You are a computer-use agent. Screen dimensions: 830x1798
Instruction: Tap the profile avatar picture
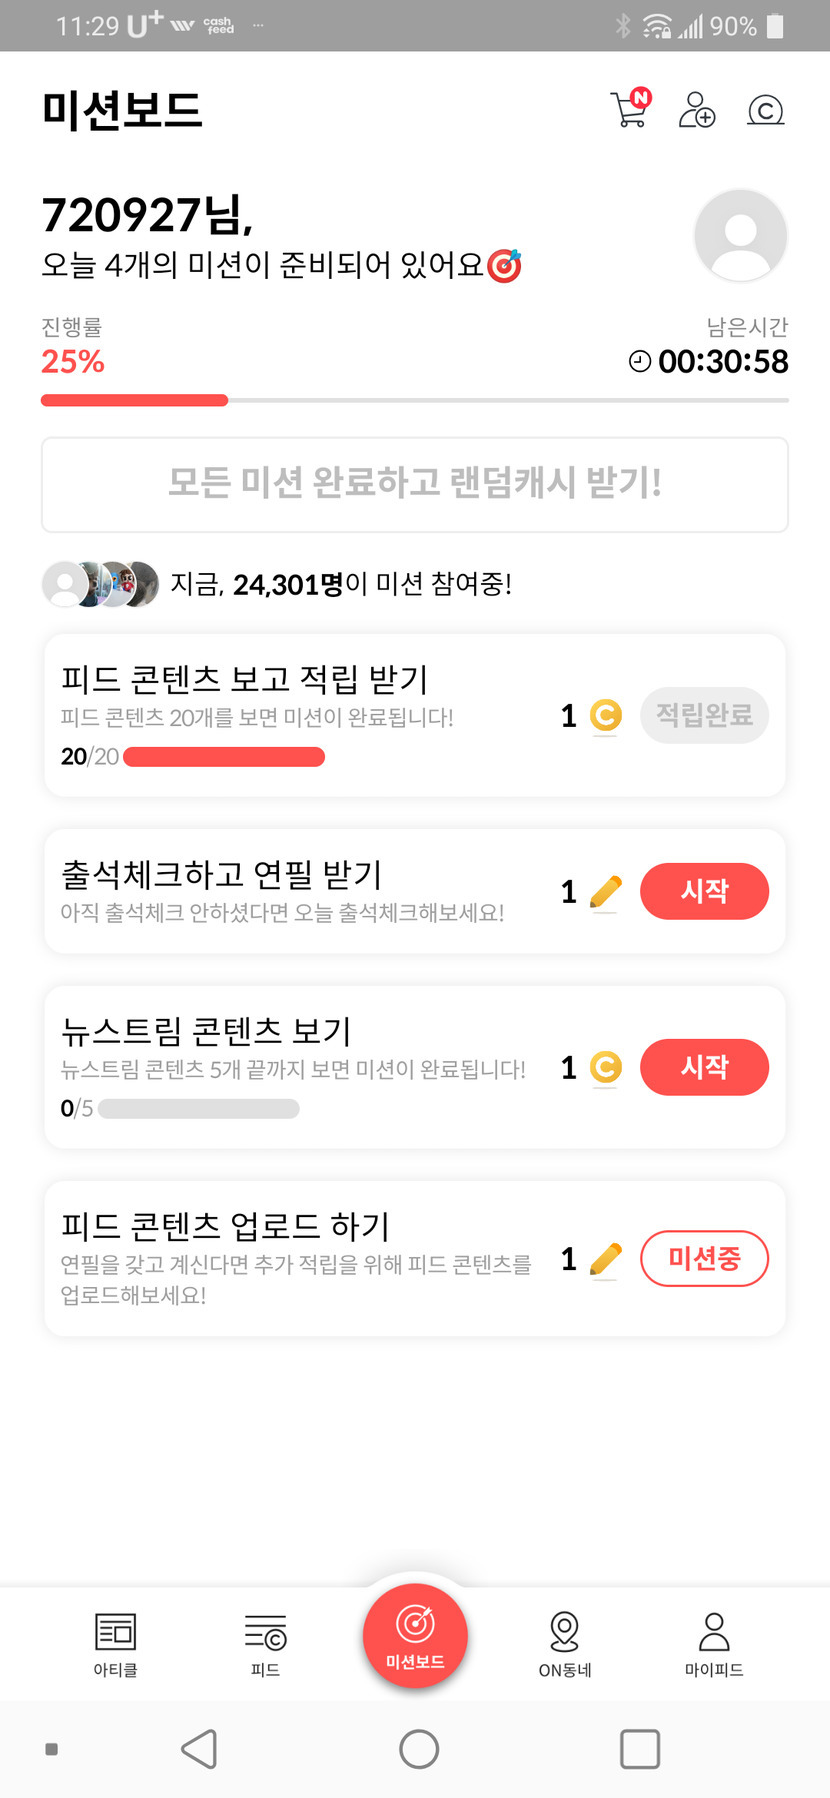click(740, 236)
